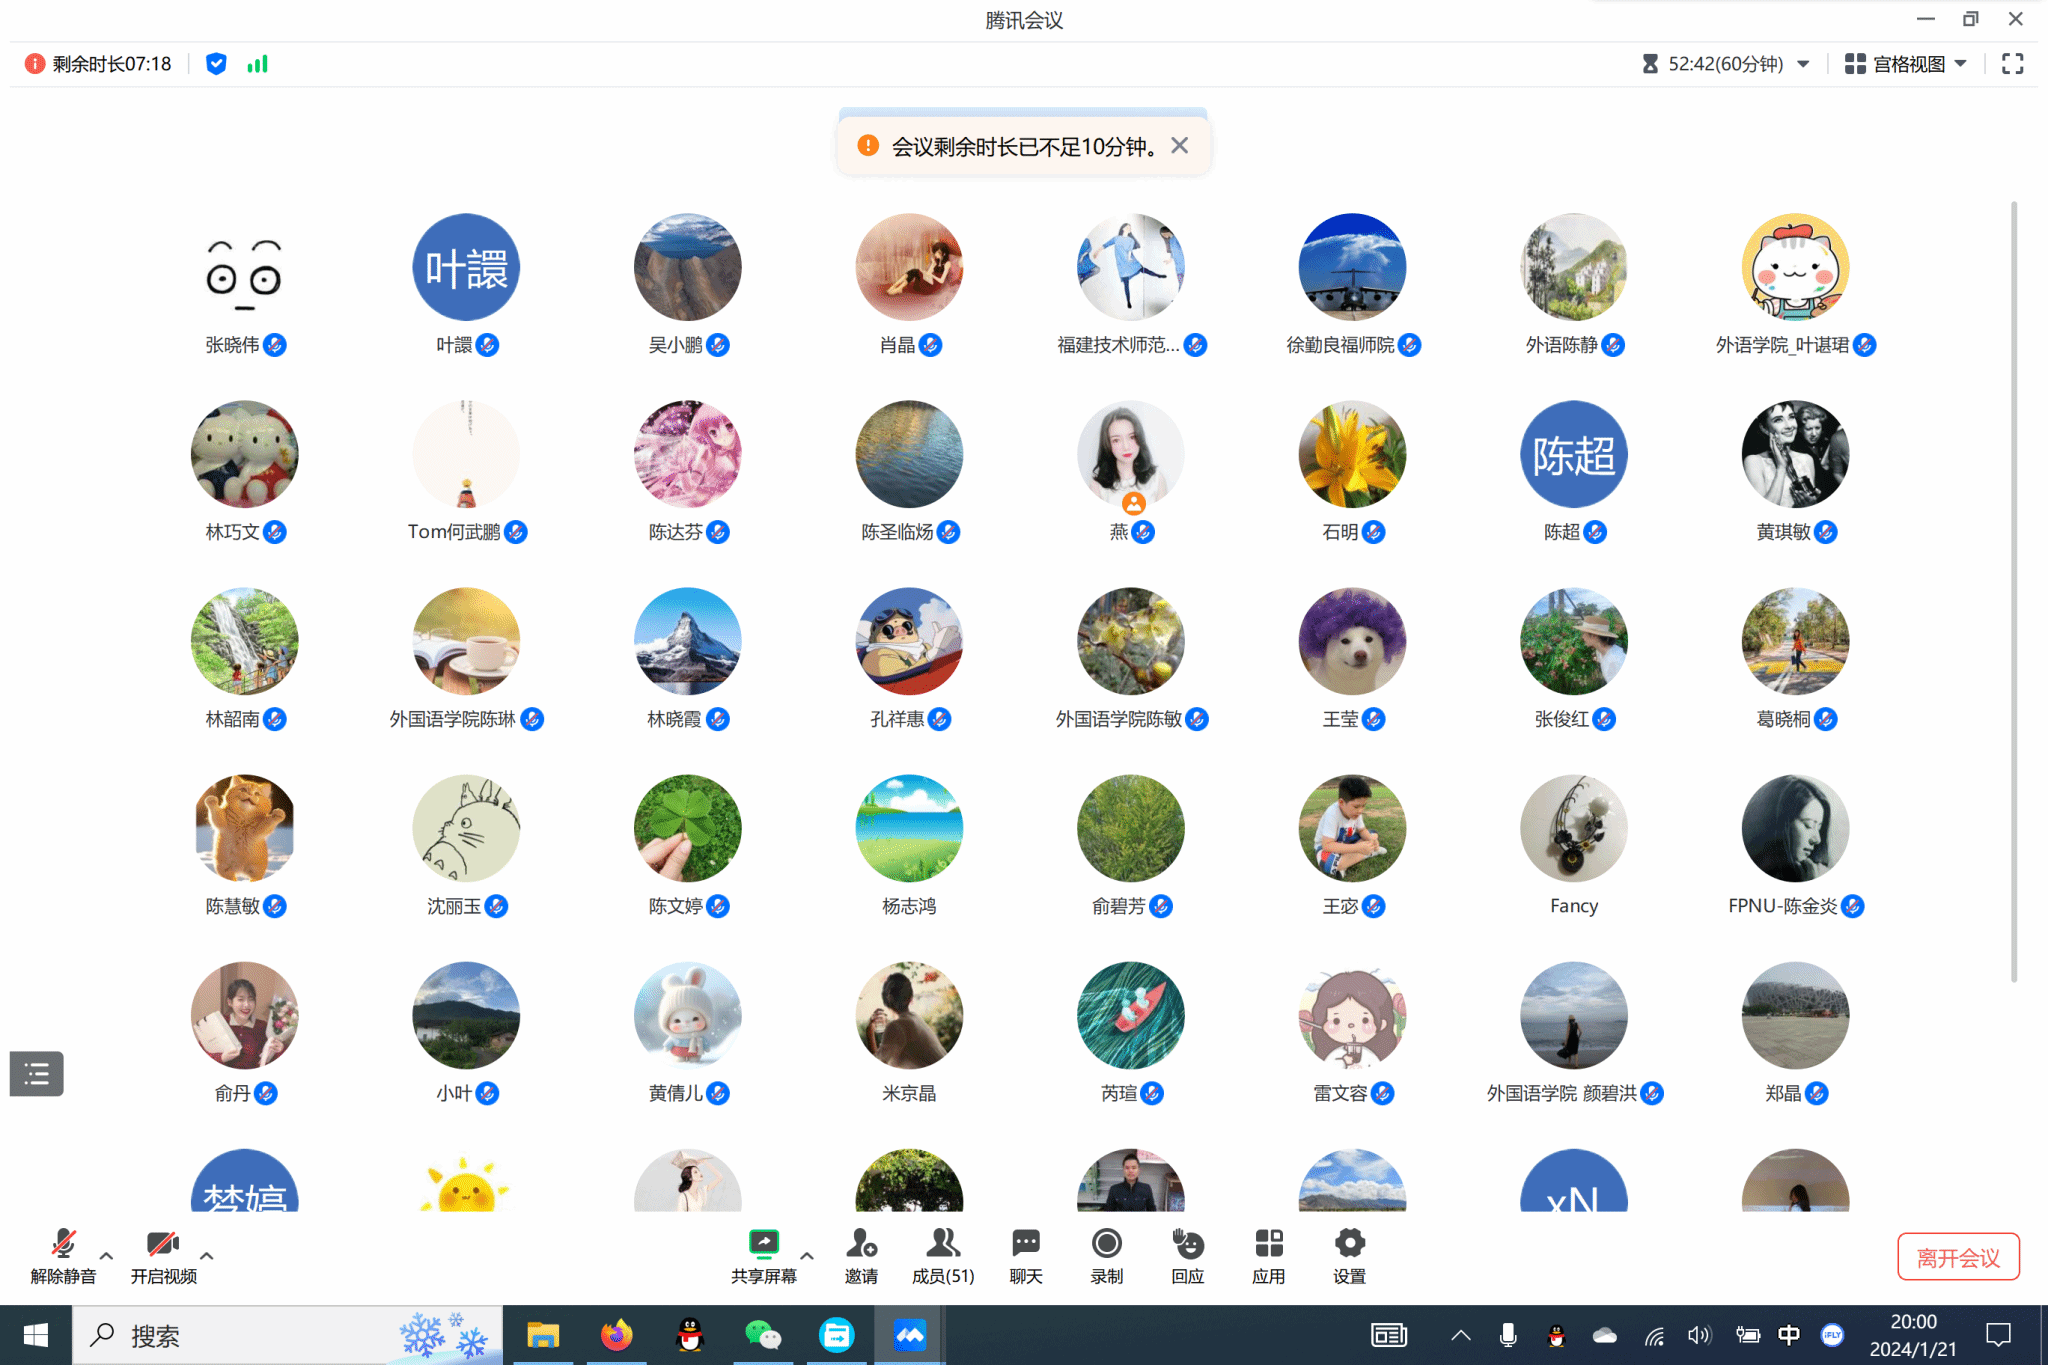
Task: Open the Apps (应用) icon
Action: click(1268, 1245)
